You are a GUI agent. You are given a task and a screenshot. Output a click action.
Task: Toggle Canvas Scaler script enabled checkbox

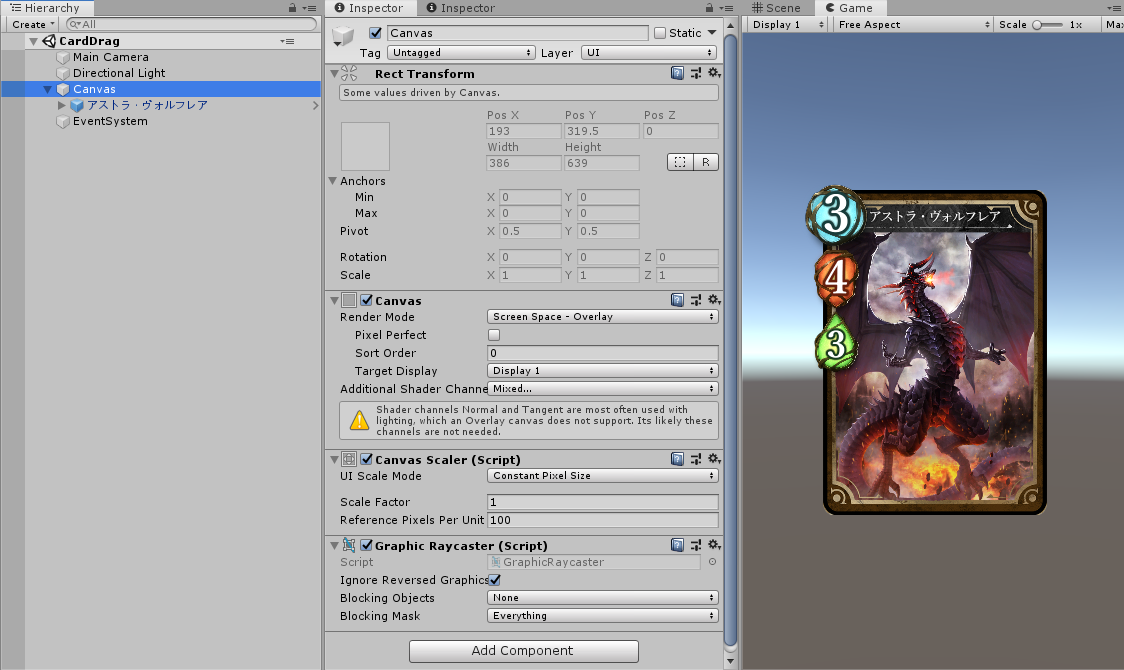366,459
